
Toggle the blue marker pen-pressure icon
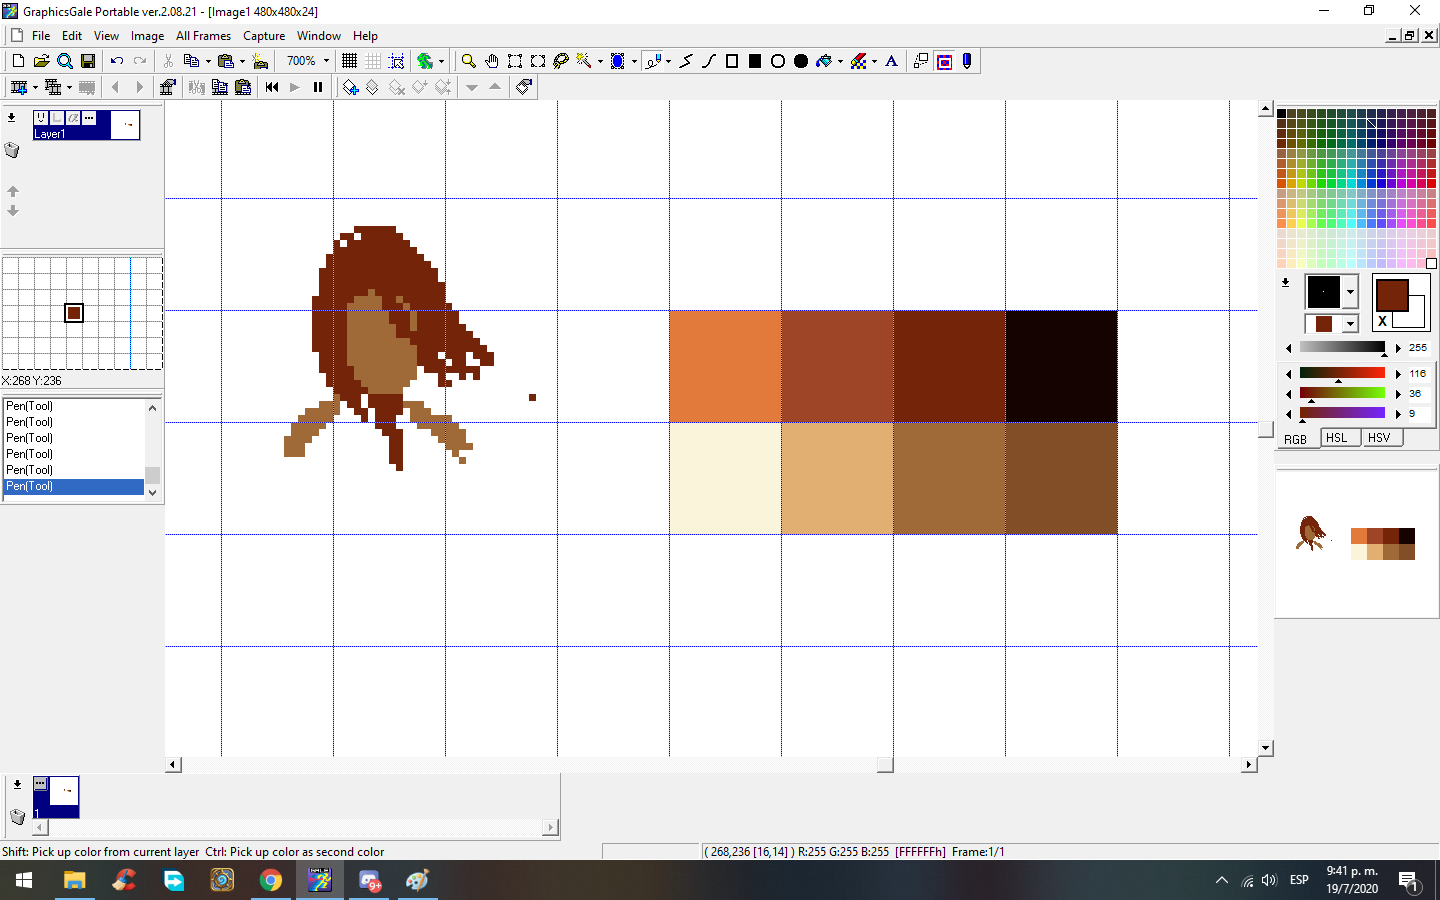tap(967, 61)
